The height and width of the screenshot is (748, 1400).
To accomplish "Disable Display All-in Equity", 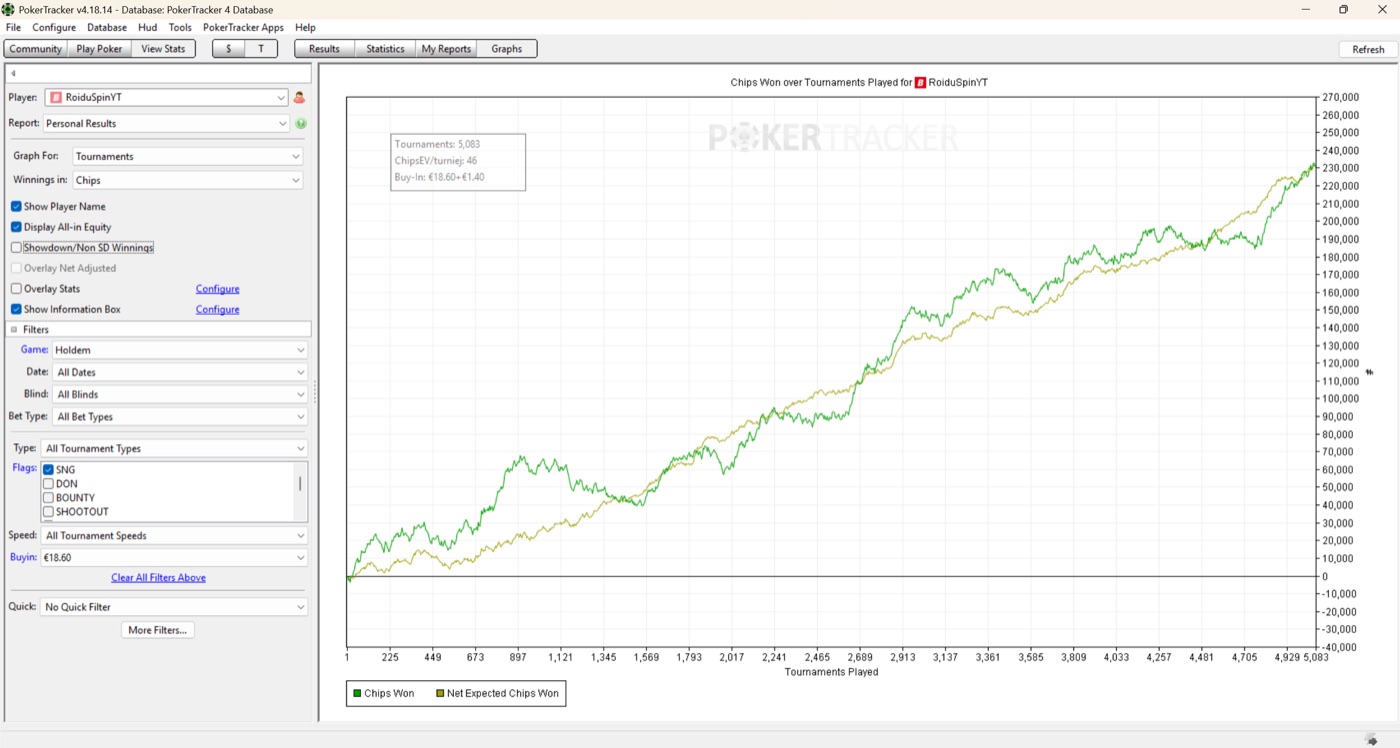I will pos(16,227).
